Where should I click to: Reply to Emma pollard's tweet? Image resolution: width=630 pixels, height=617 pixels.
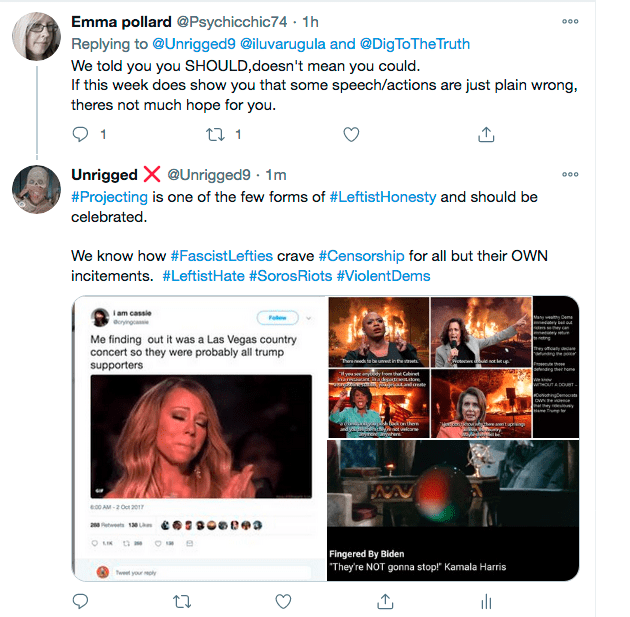click(x=82, y=133)
